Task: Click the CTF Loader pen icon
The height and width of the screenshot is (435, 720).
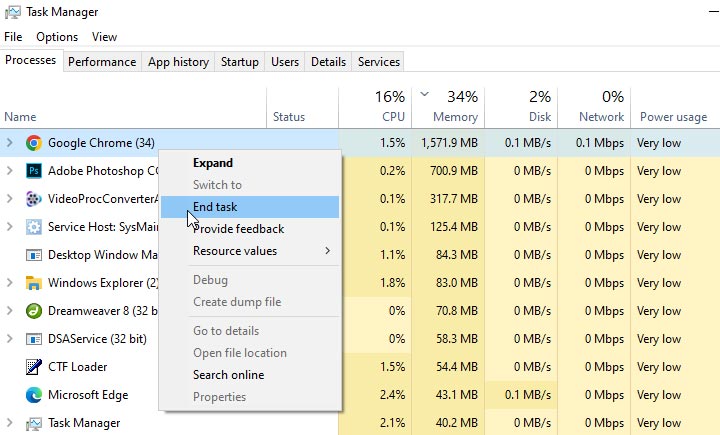Action: pyautogui.click(x=34, y=367)
